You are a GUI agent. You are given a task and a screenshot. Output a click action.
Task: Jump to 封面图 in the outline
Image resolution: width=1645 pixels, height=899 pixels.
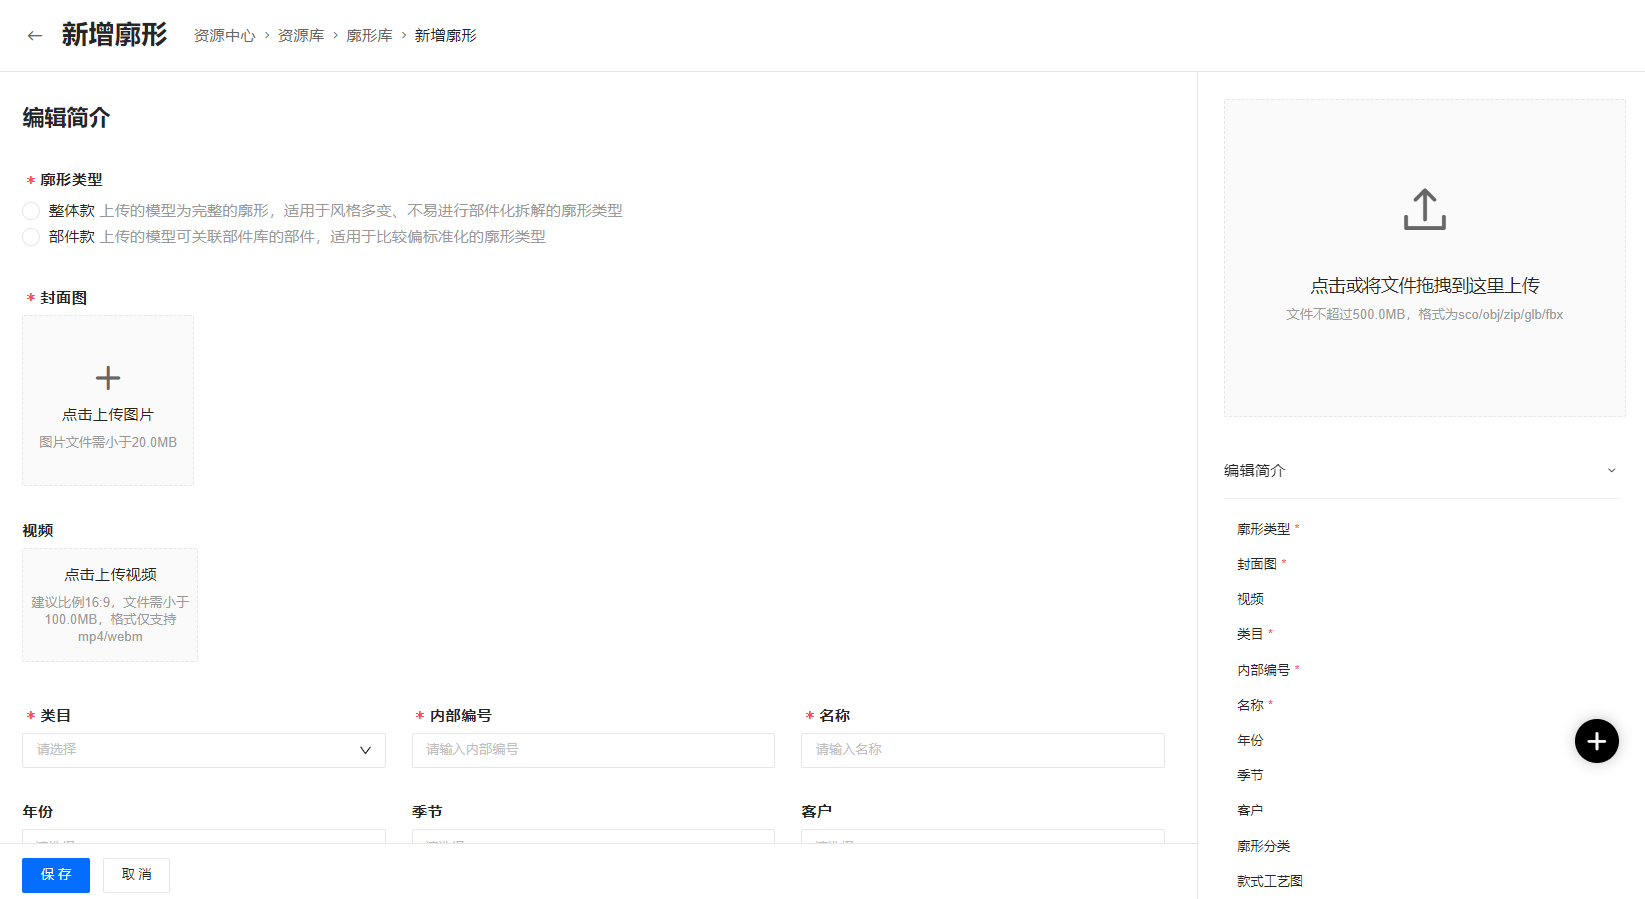pyautogui.click(x=1256, y=564)
